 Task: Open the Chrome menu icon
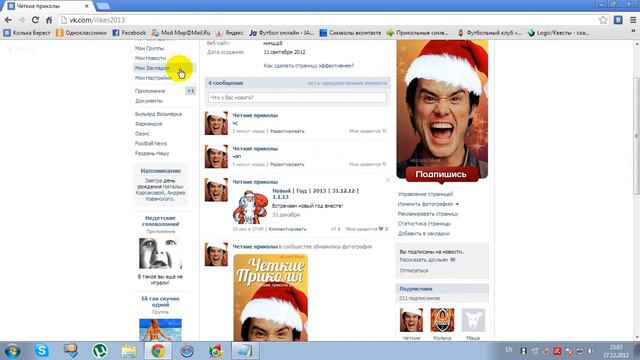click(x=633, y=20)
